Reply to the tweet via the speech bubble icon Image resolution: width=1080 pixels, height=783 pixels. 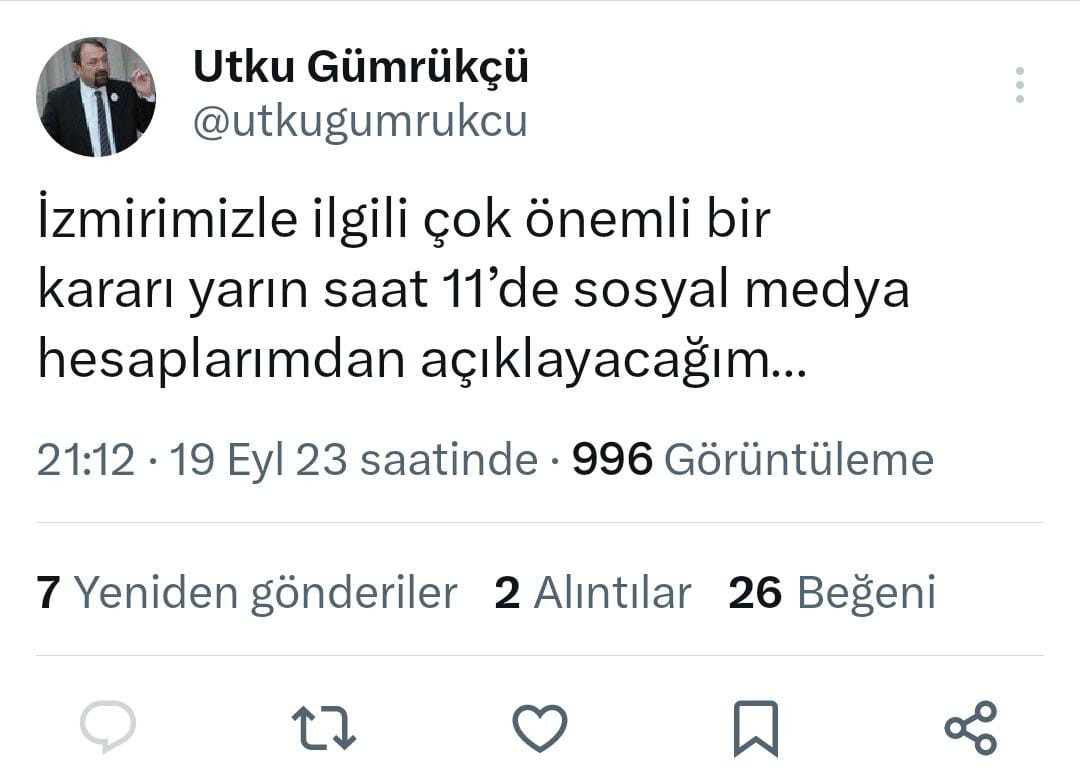pos(107,727)
